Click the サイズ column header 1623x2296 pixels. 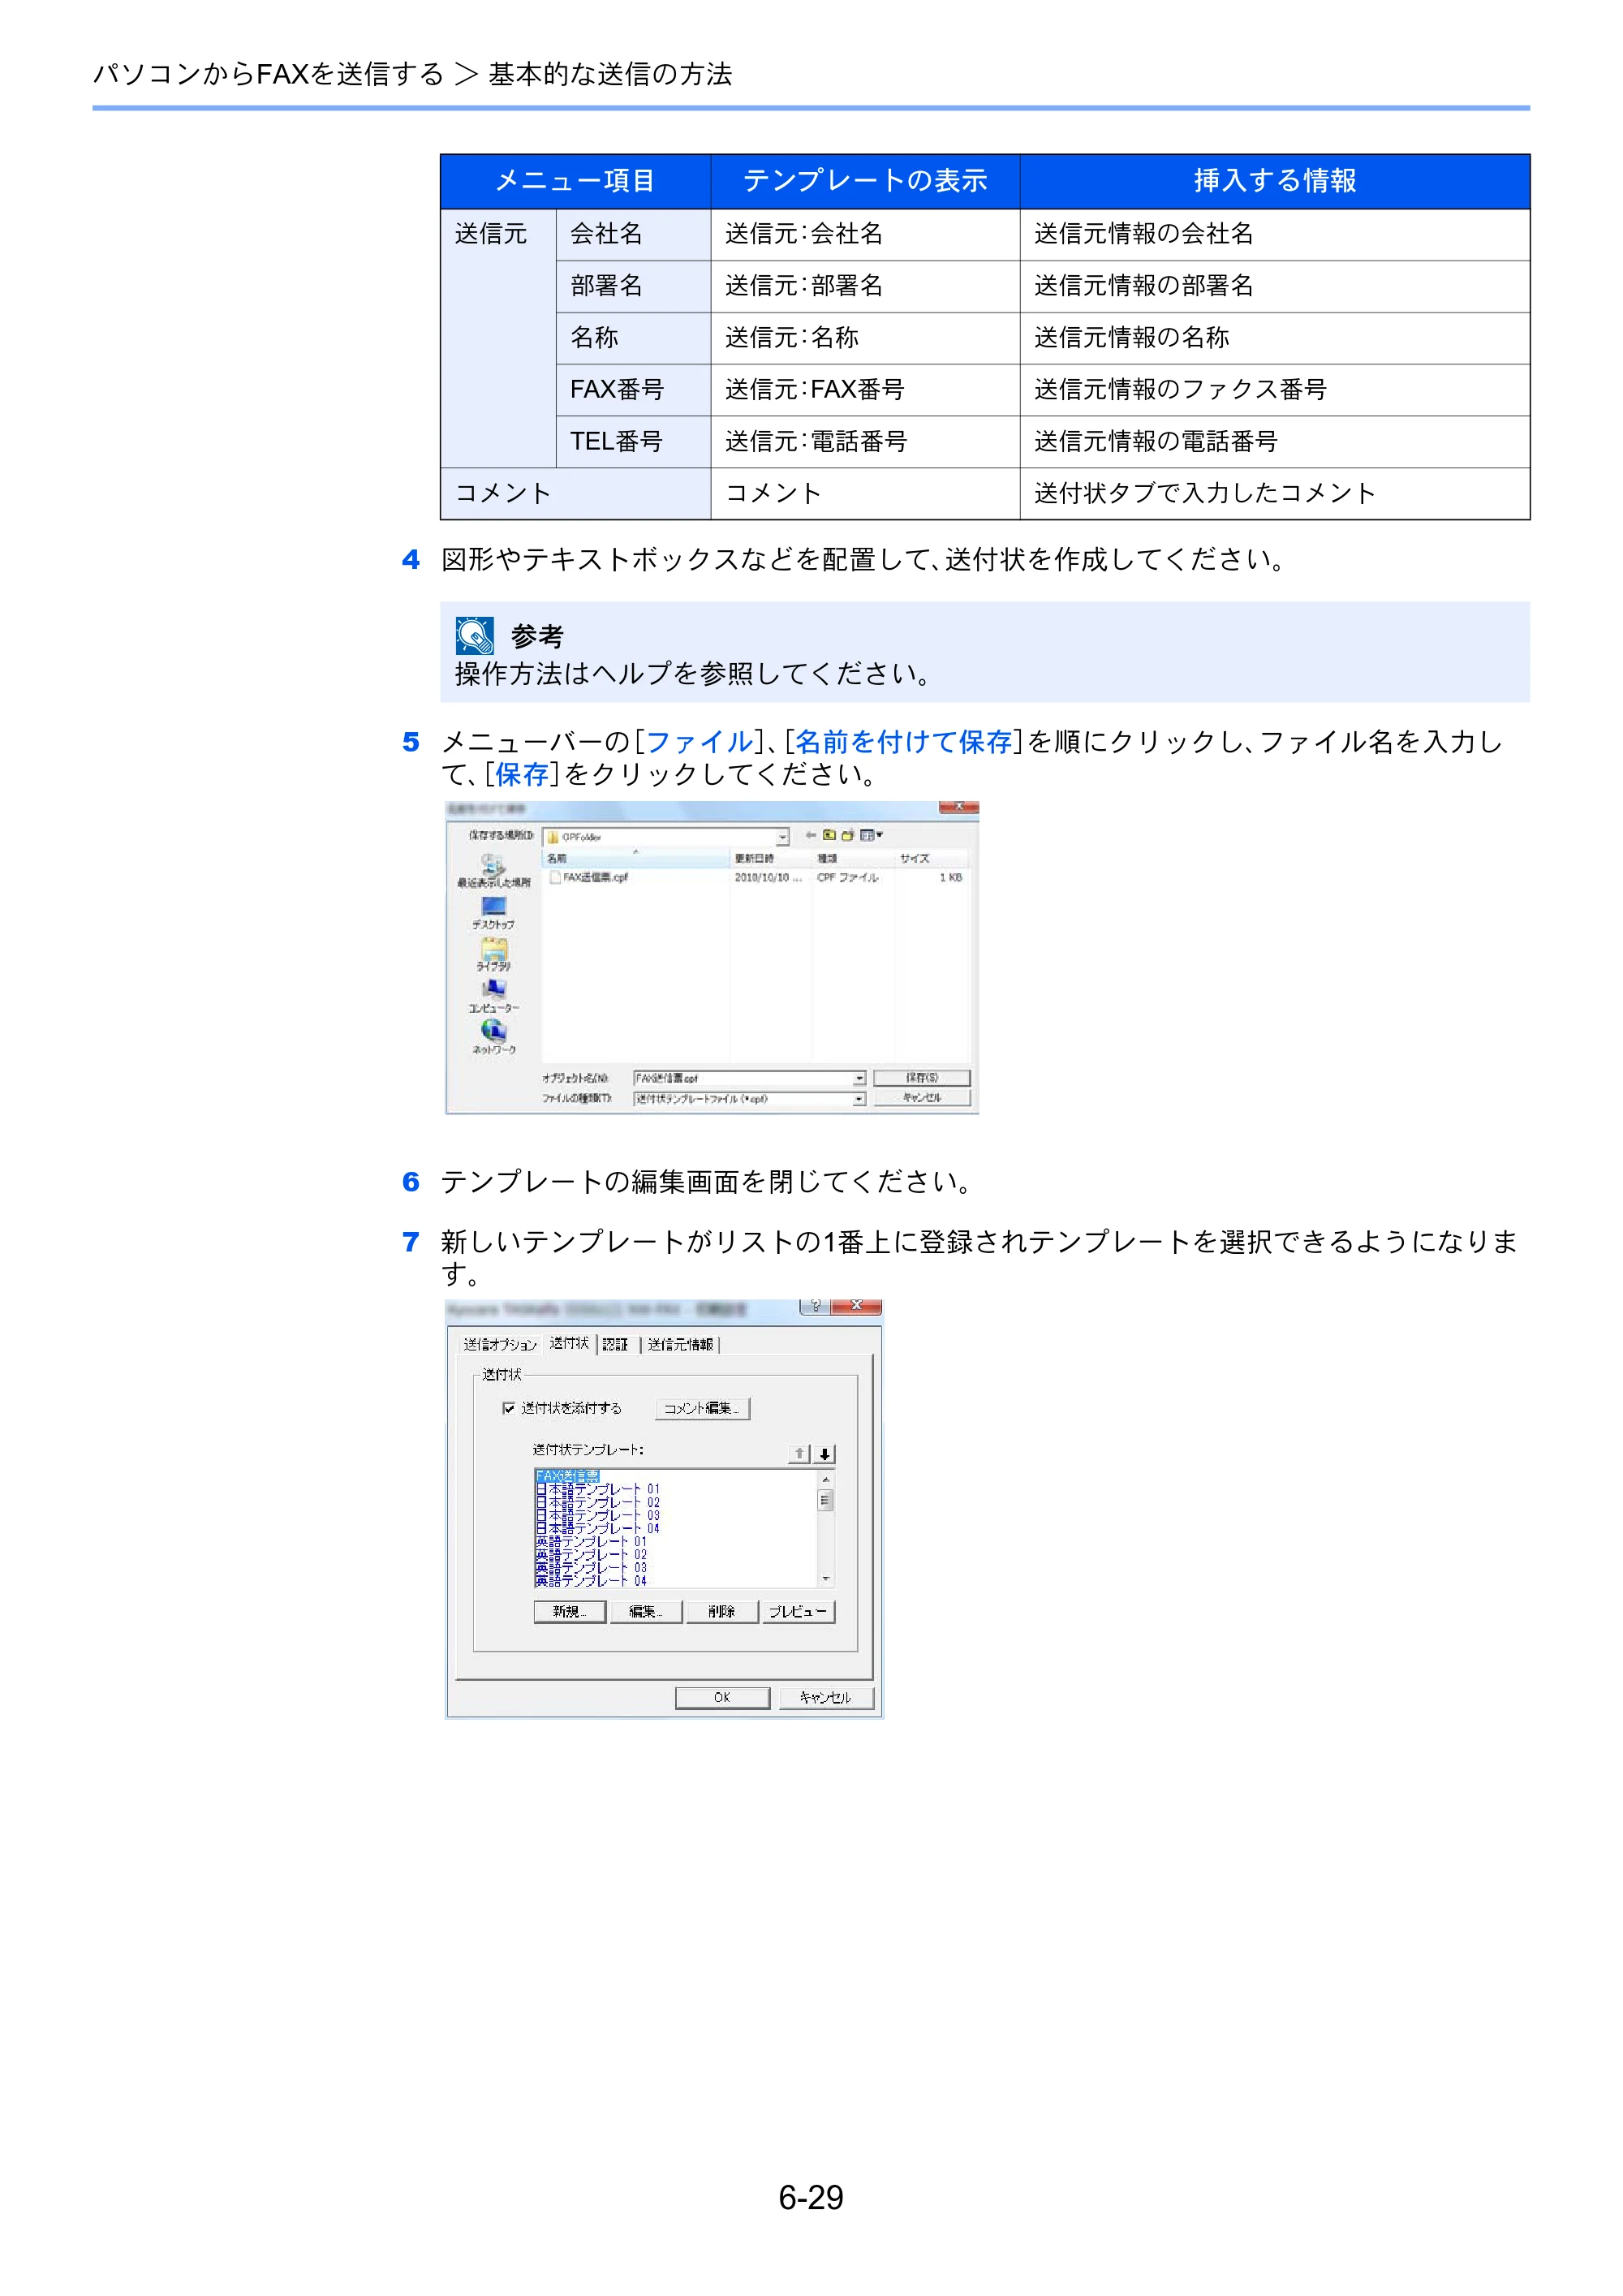(x=931, y=858)
